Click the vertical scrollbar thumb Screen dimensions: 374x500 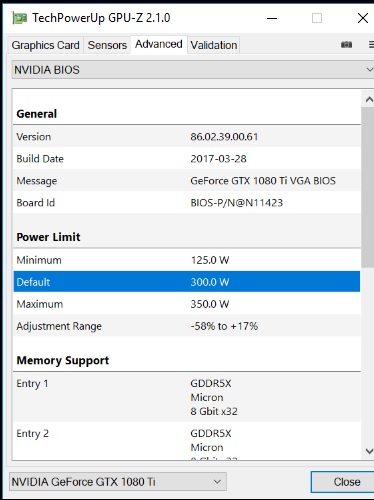[368, 187]
